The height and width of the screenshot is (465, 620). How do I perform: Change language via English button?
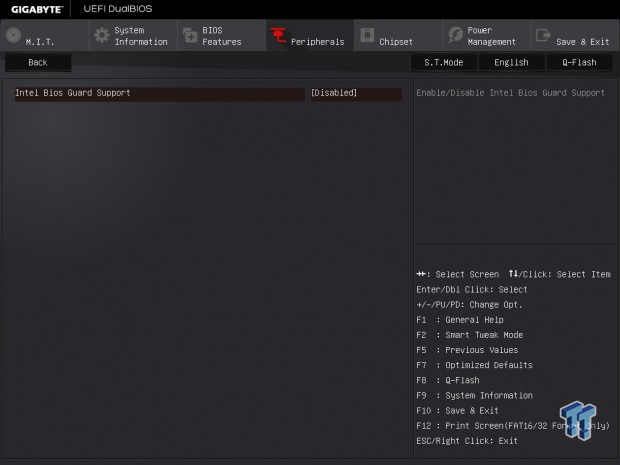coord(511,62)
